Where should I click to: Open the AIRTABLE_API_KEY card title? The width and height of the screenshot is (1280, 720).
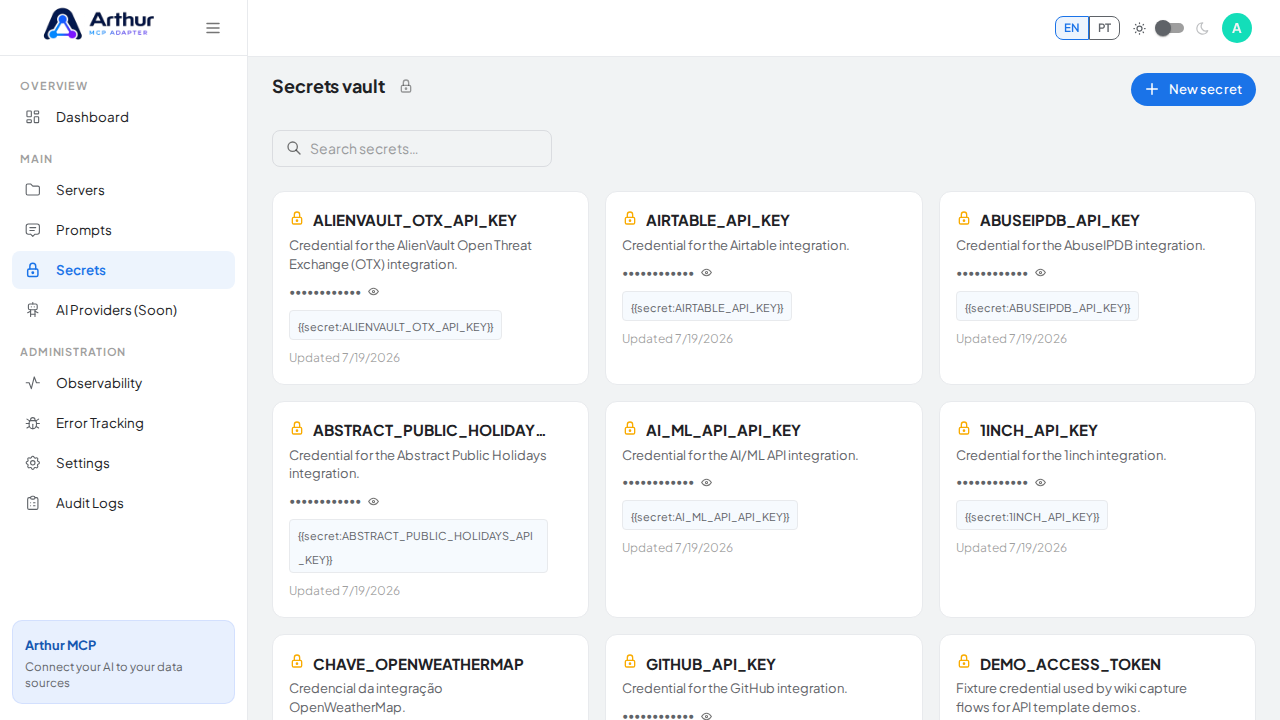tap(718, 220)
